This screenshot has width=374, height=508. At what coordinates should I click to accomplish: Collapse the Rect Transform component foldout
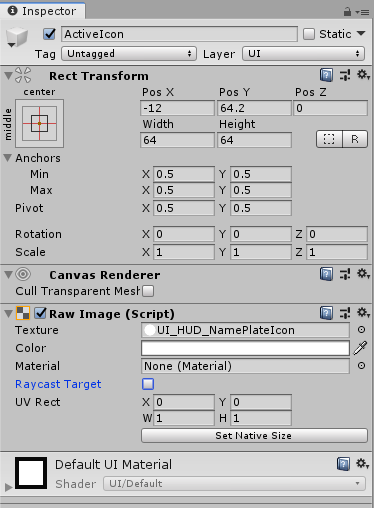tap(8, 76)
